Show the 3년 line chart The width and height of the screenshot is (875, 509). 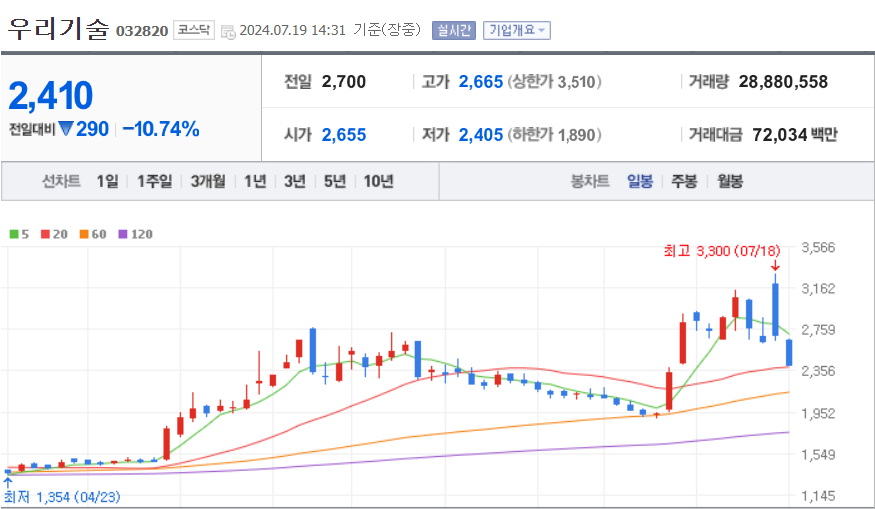point(295,181)
